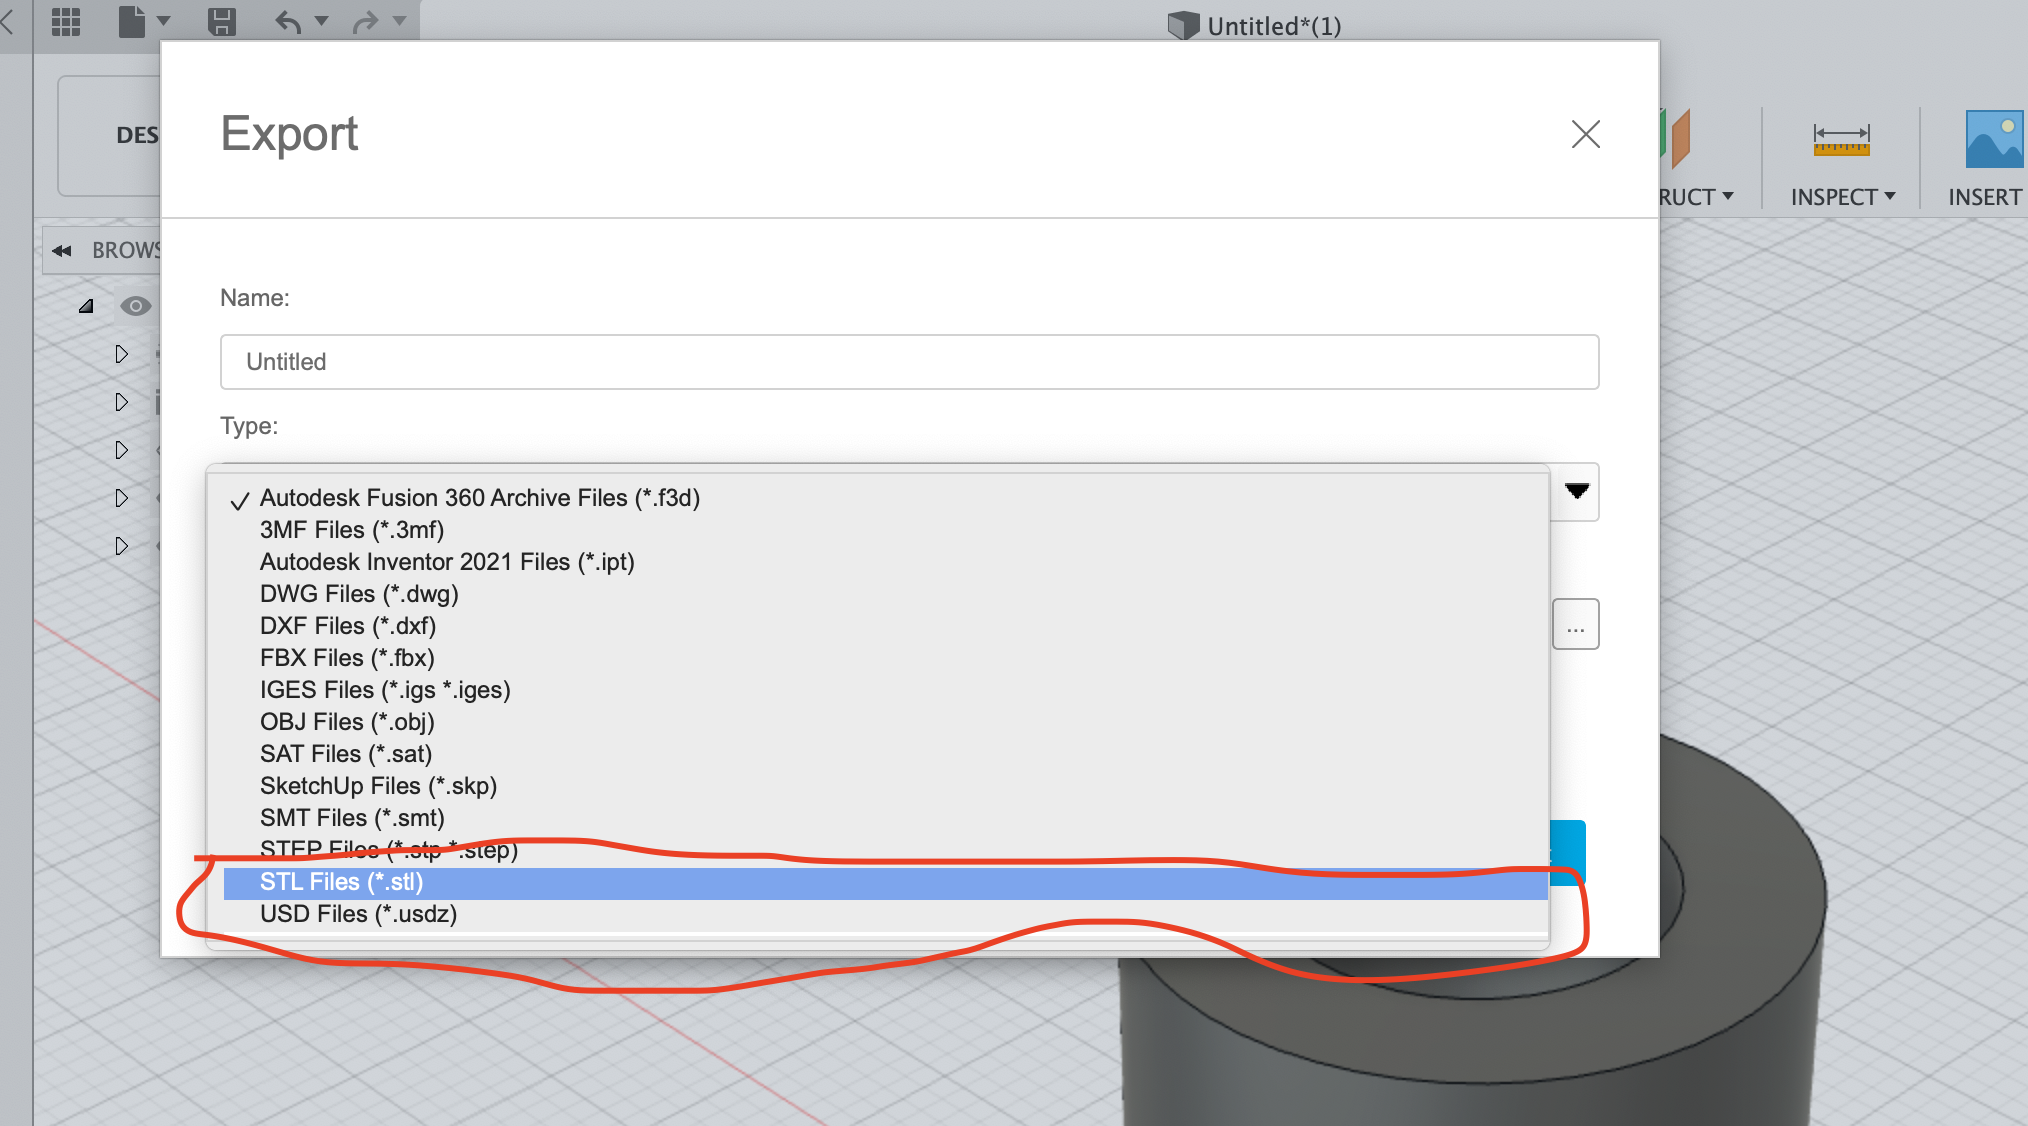Expand the third Browser tree item
This screenshot has width=2028, height=1126.
coord(121,450)
